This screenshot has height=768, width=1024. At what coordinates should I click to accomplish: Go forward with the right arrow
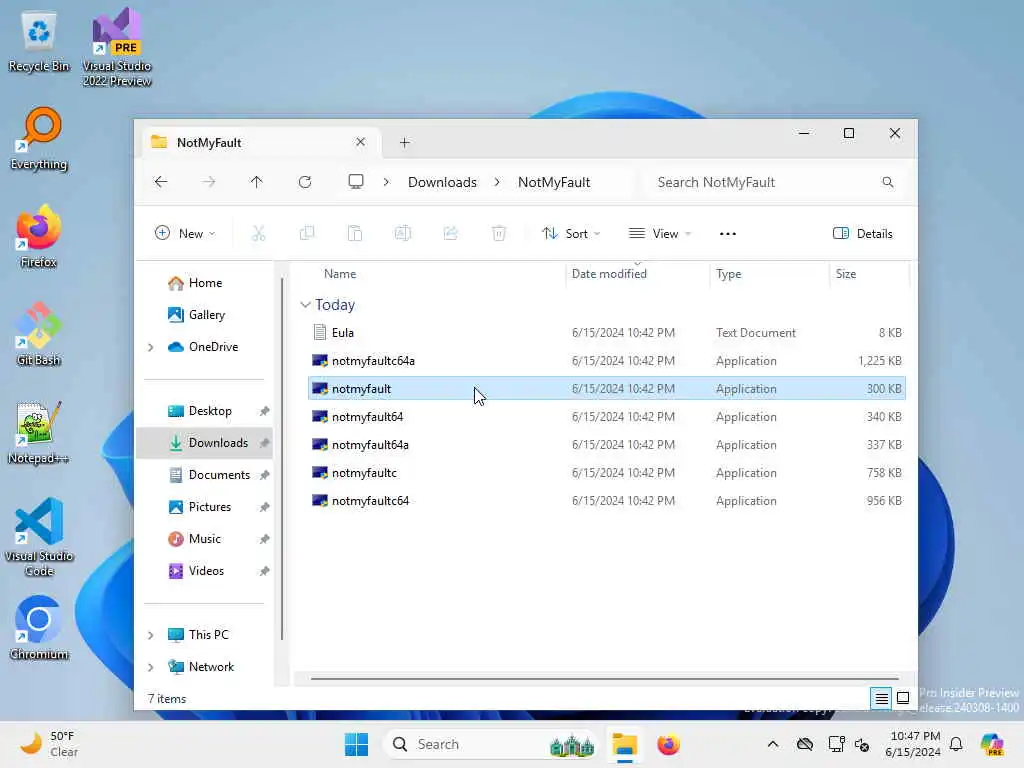pyautogui.click(x=208, y=182)
